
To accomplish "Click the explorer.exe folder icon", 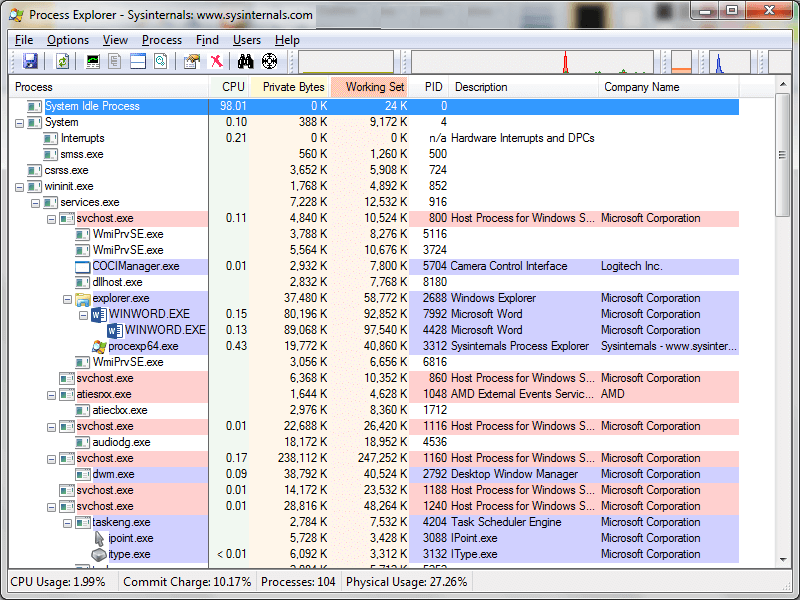I will (83, 298).
